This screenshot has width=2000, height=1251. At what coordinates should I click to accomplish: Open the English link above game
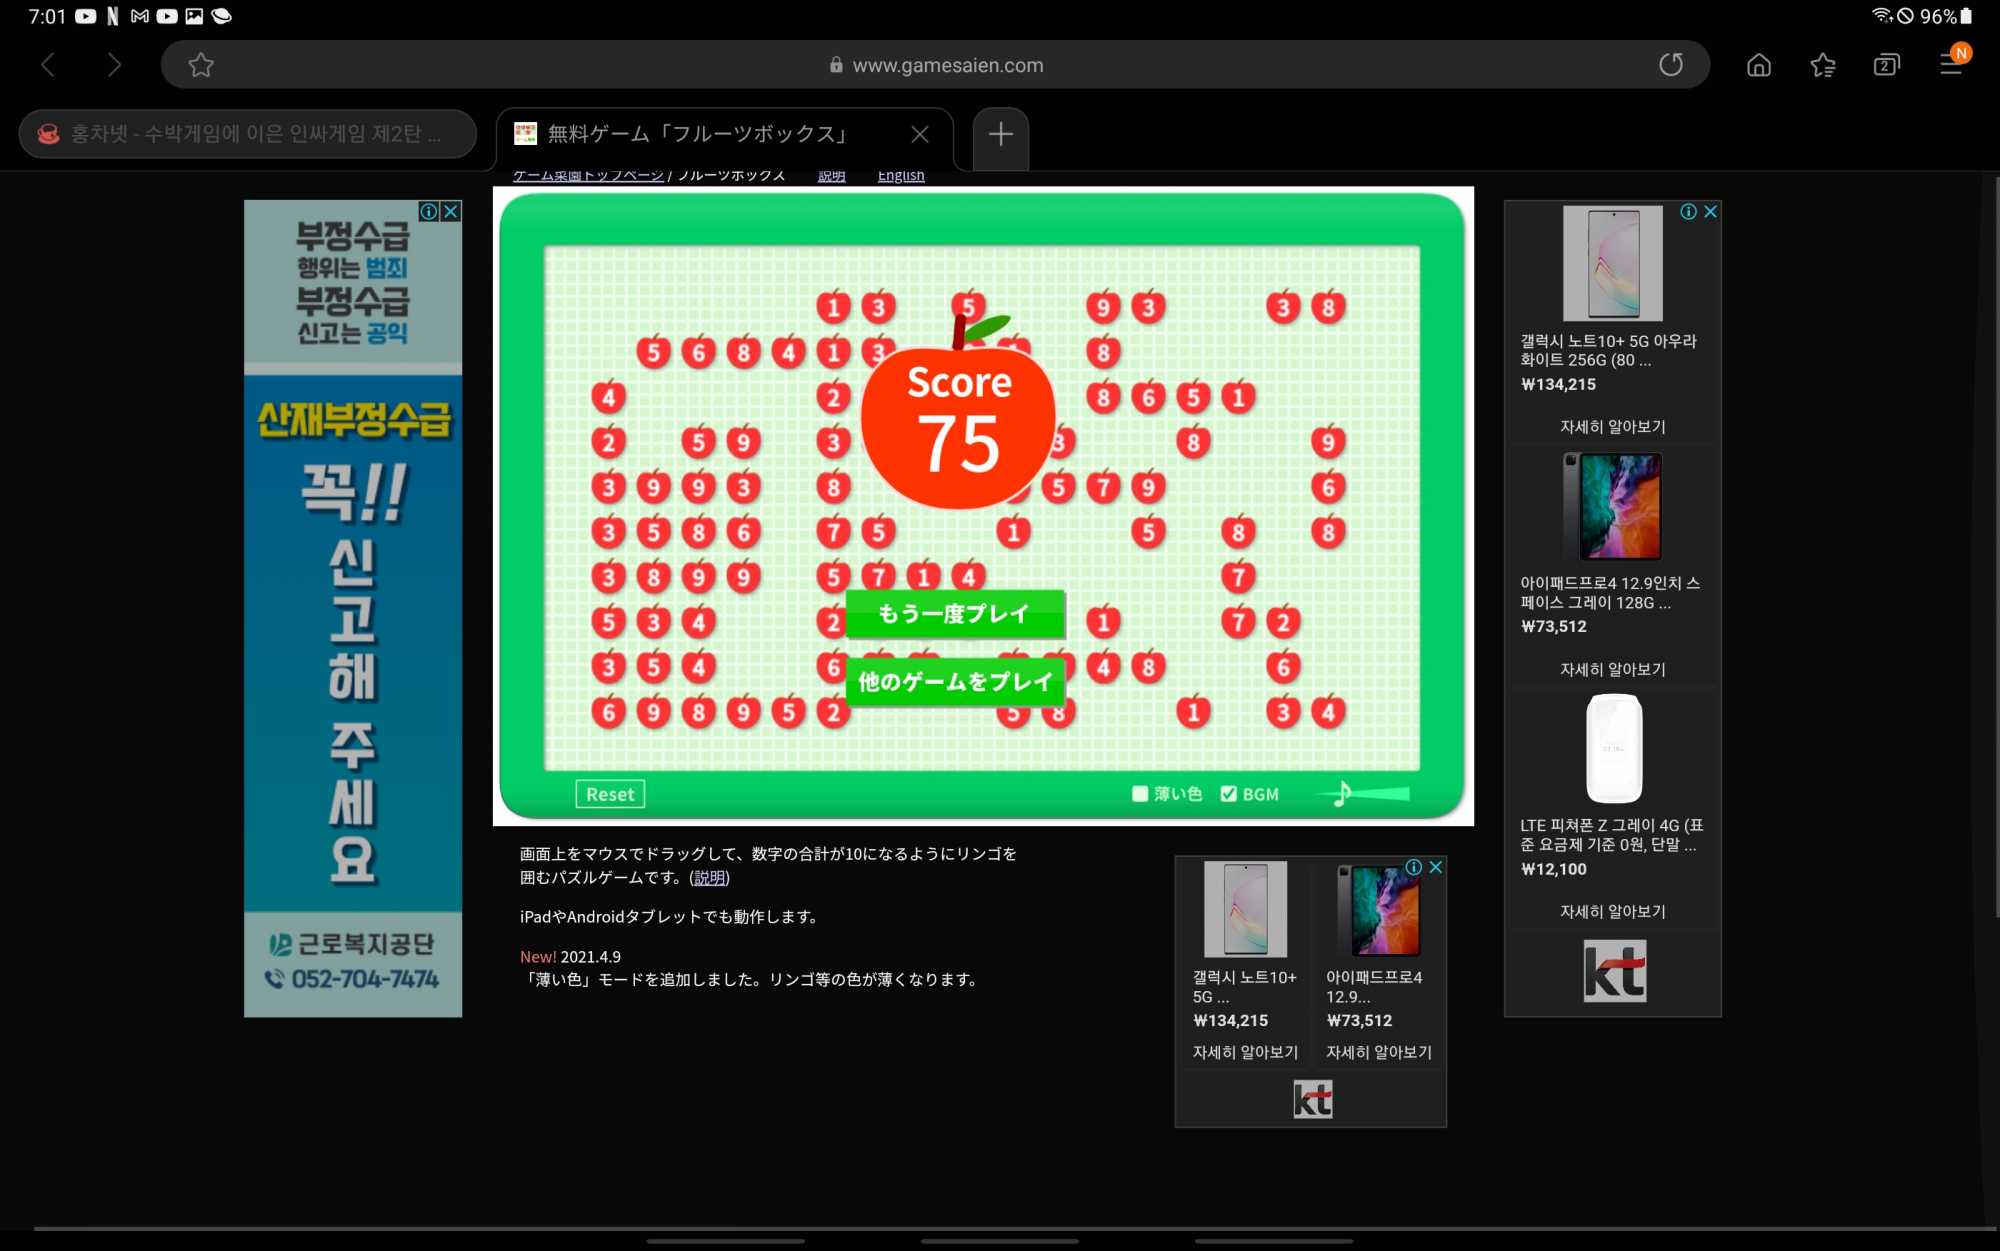(x=900, y=176)
